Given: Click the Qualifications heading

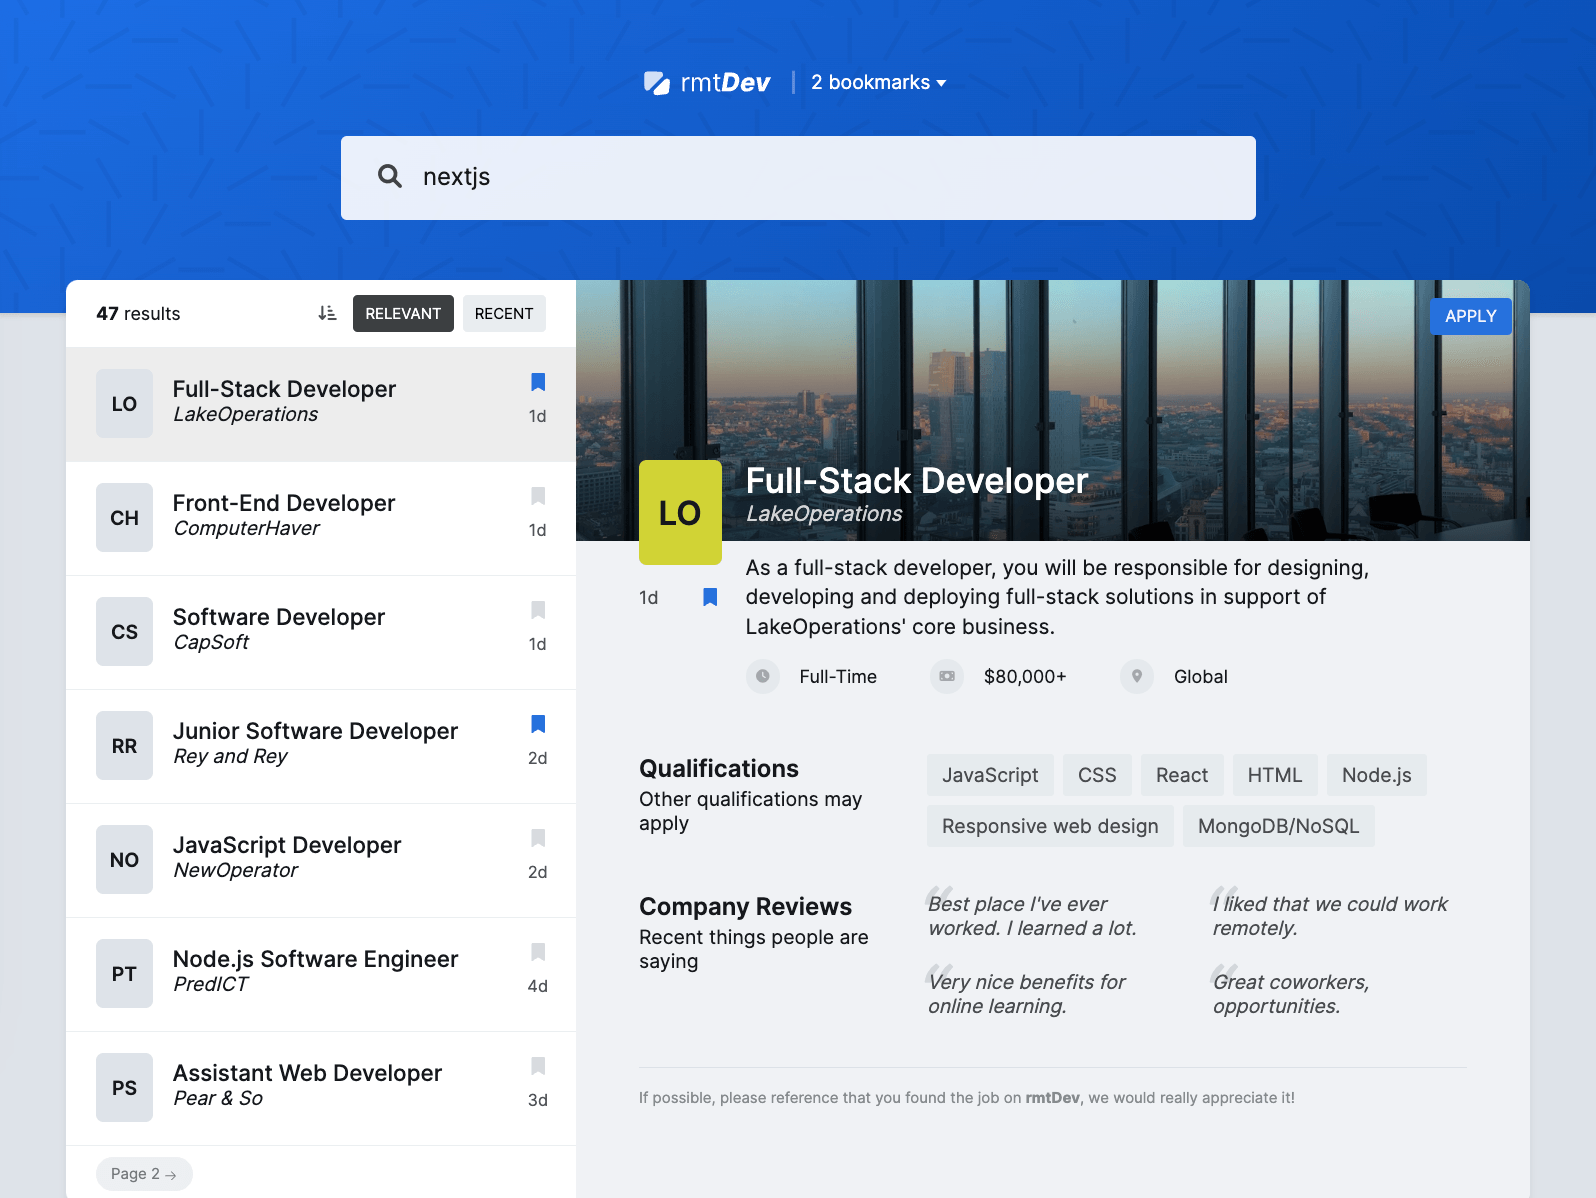Looking at the screenshot, I should [719, 769].
